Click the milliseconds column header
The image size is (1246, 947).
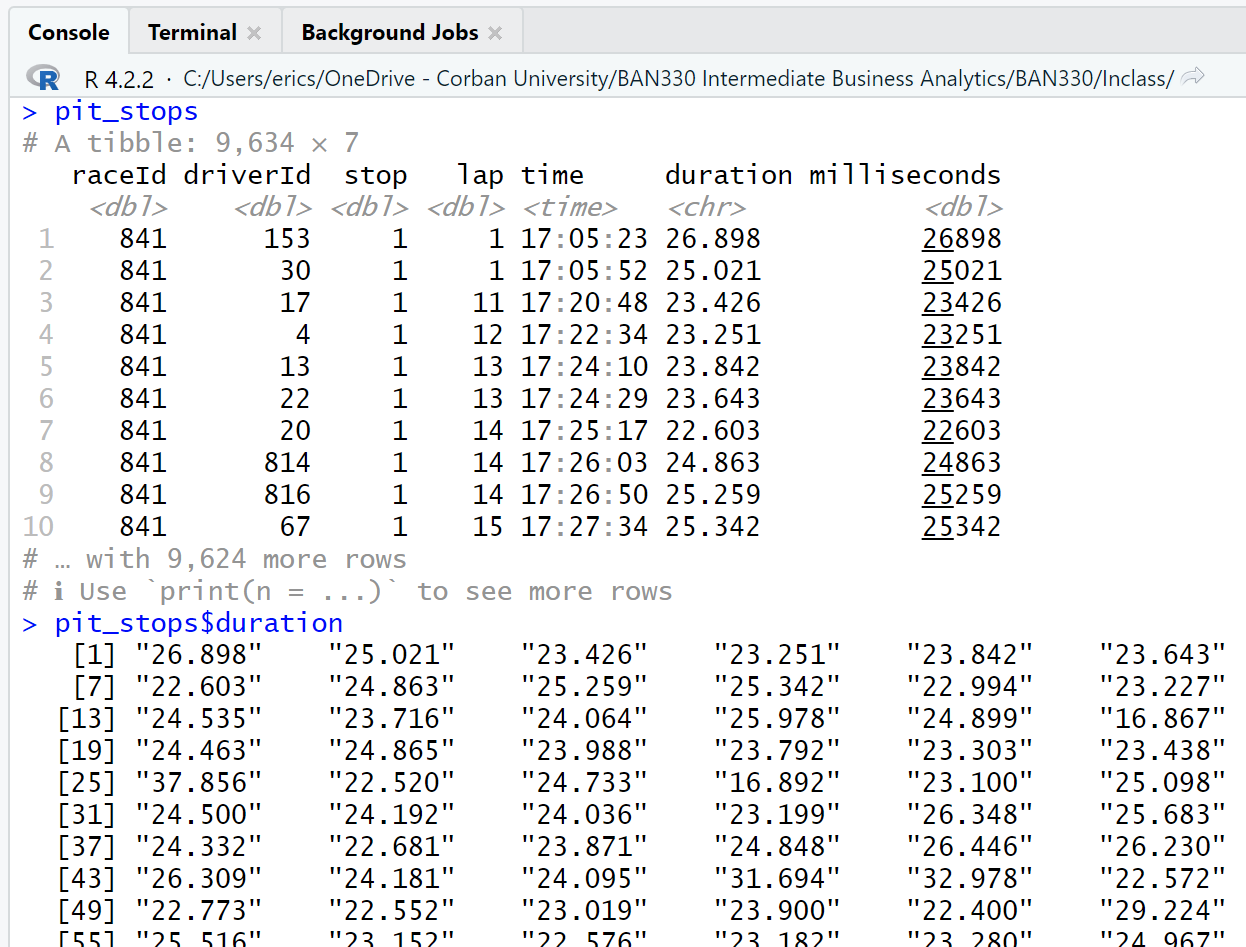coord(904,175)
